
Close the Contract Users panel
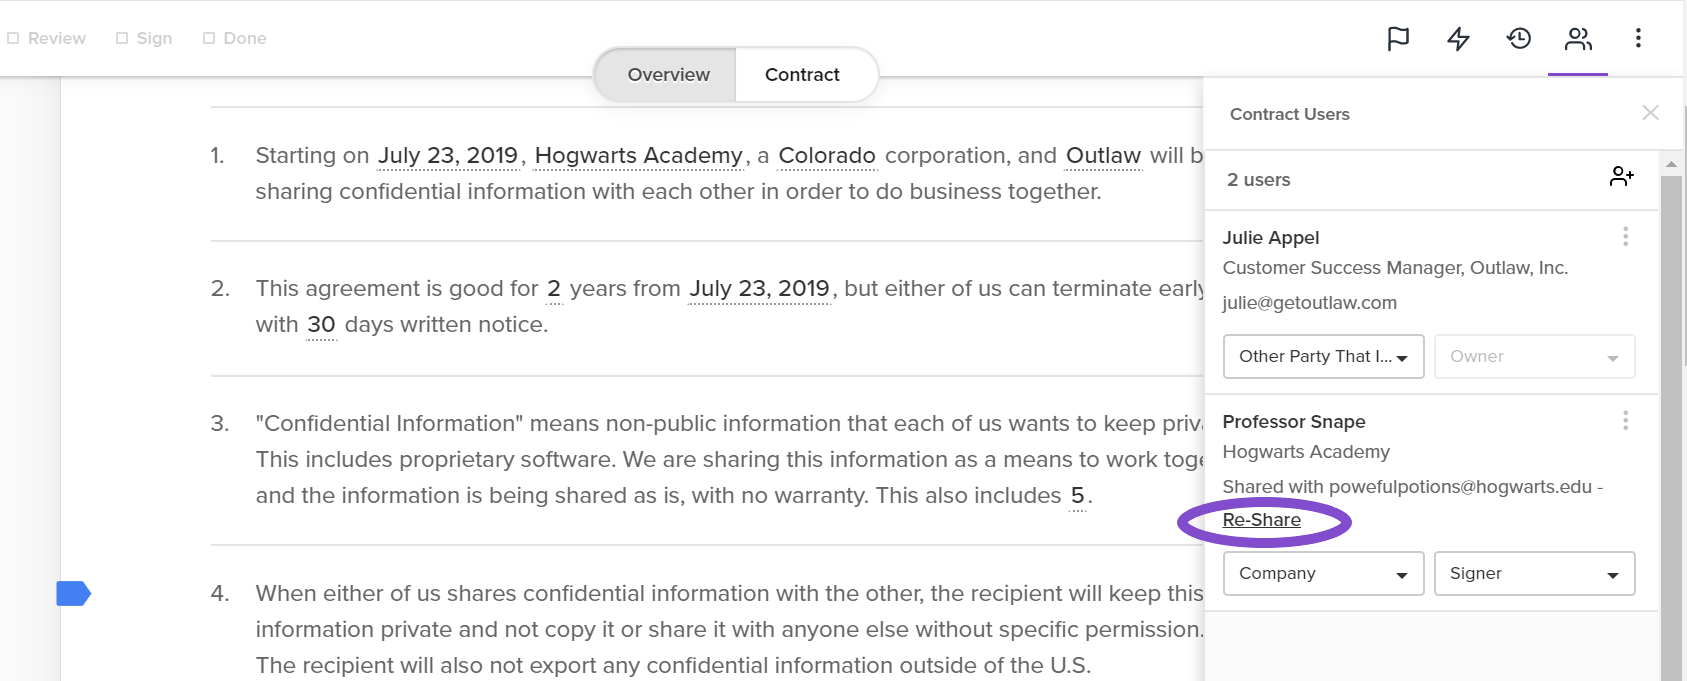click(x=1650, y=113)
